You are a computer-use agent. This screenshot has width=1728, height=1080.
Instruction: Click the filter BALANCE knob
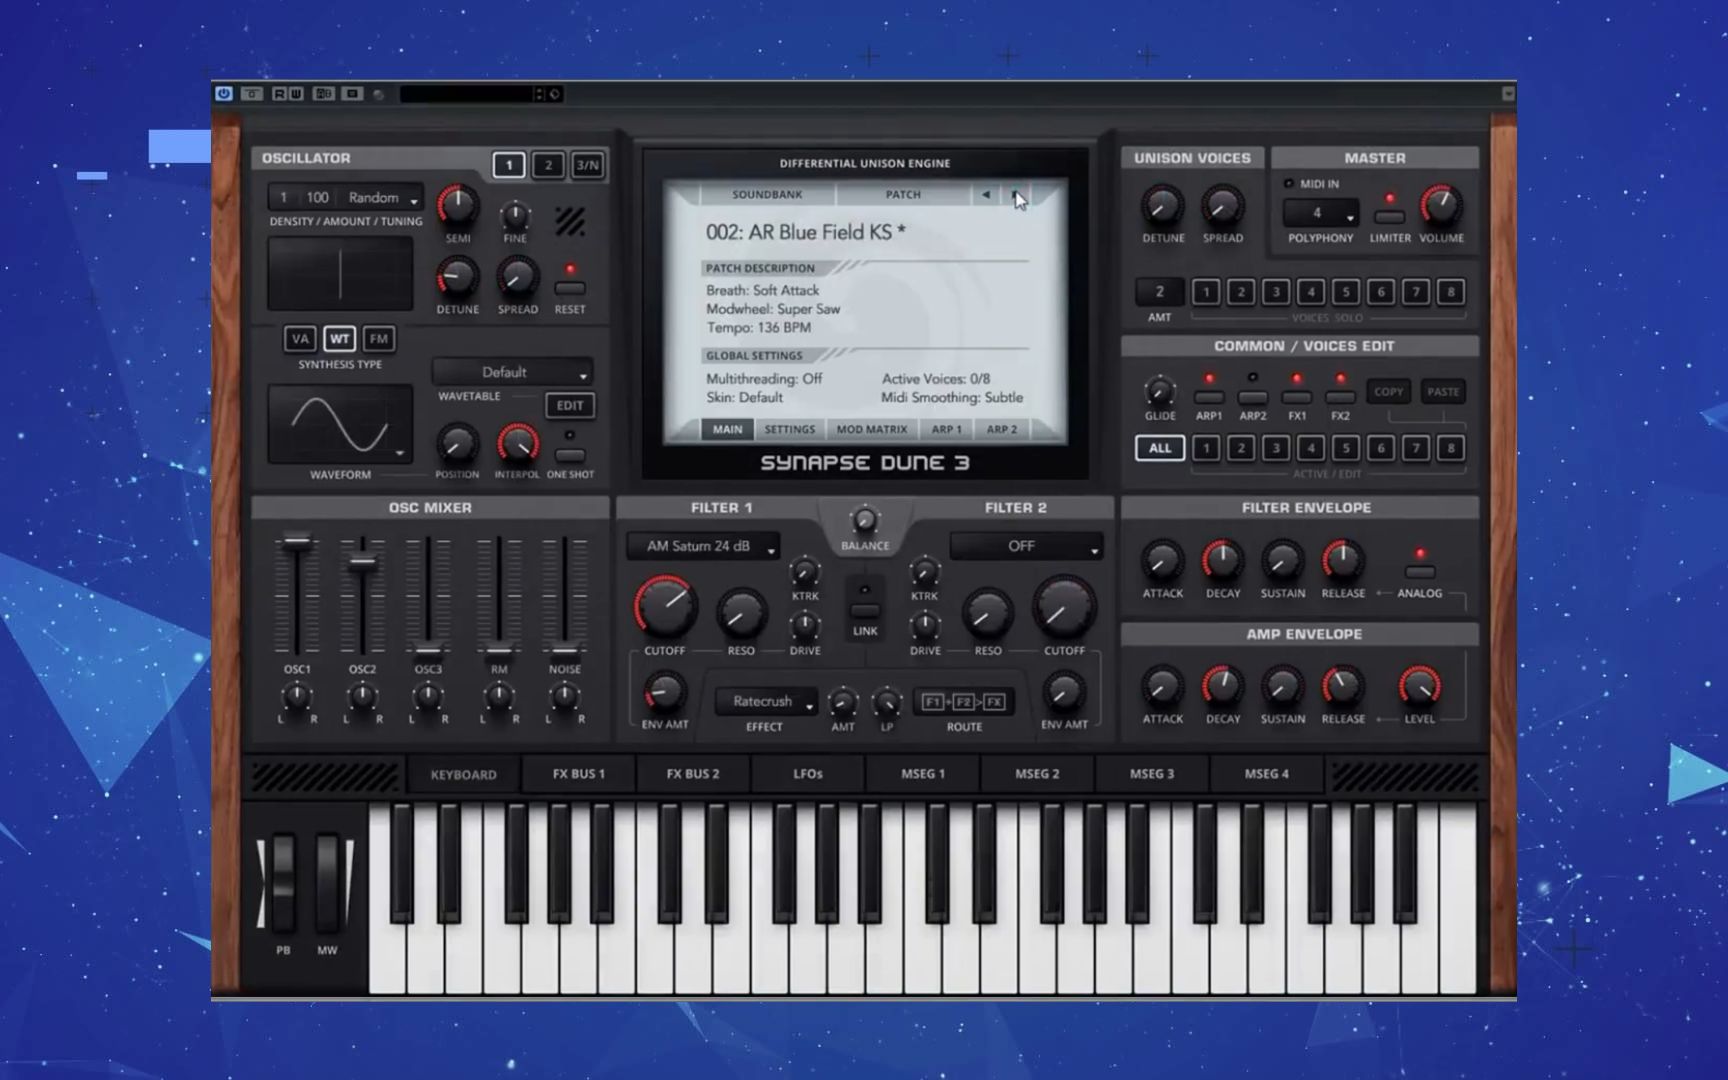click(x=865, y=520)
